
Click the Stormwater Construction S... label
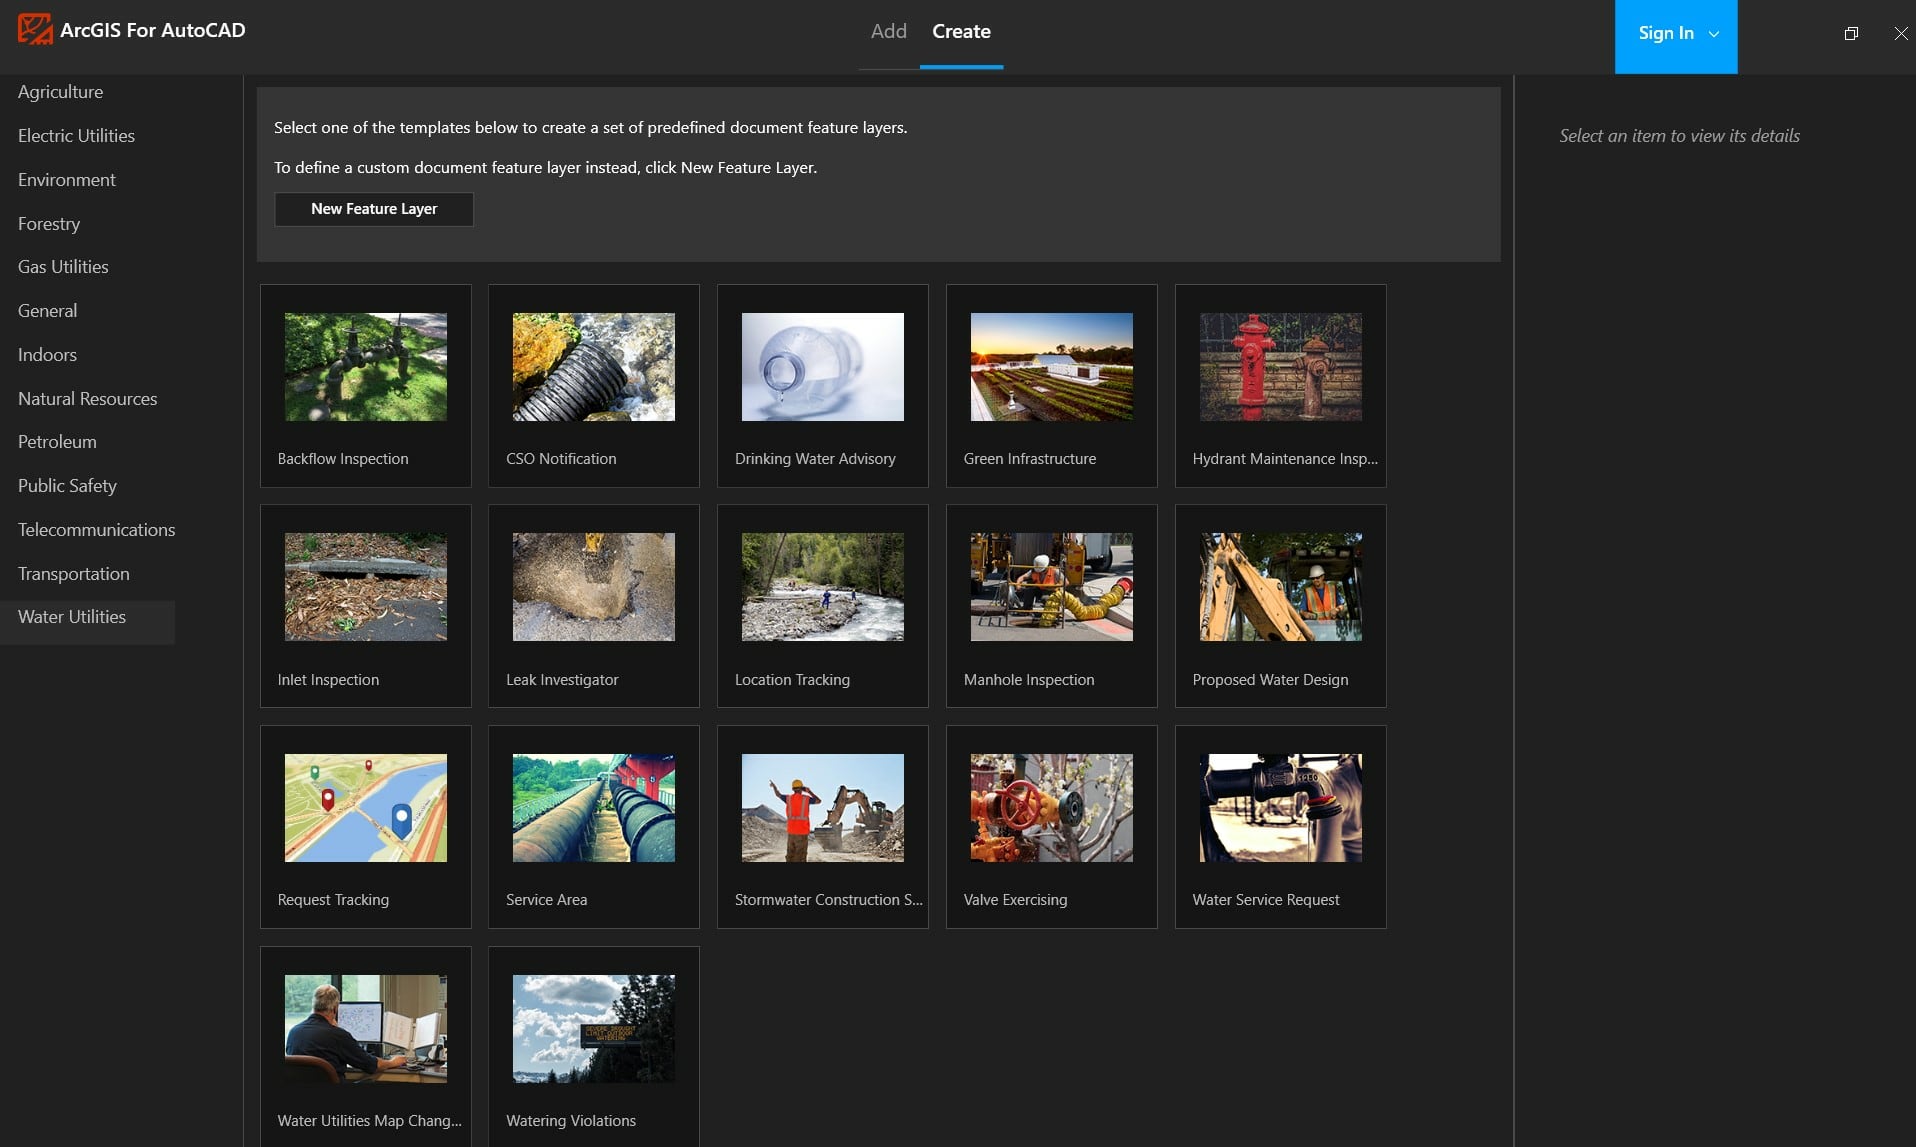pos(829,900)
